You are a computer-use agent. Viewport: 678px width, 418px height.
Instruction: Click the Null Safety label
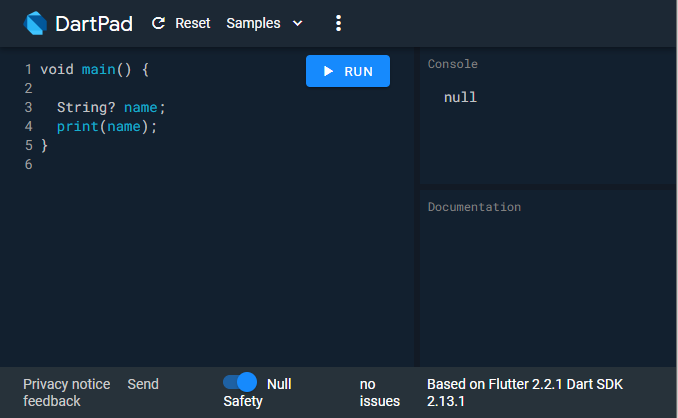(x=257, y=392)
